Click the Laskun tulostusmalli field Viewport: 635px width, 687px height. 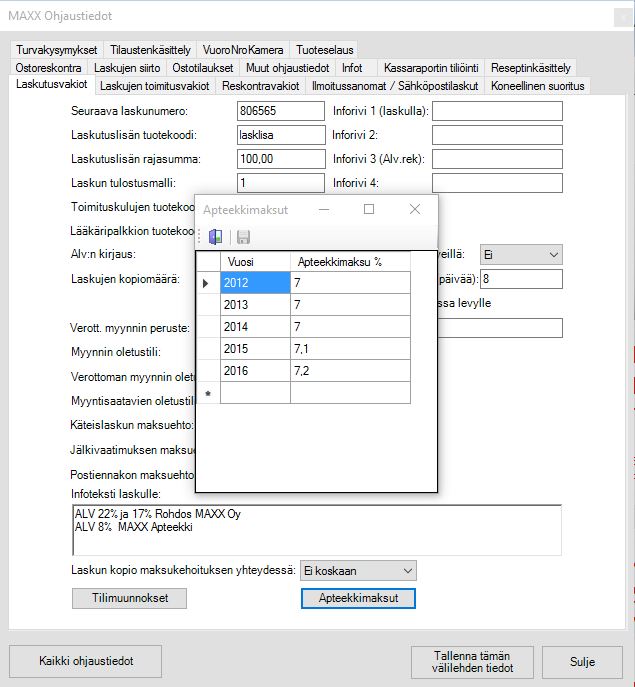[281, 183]
